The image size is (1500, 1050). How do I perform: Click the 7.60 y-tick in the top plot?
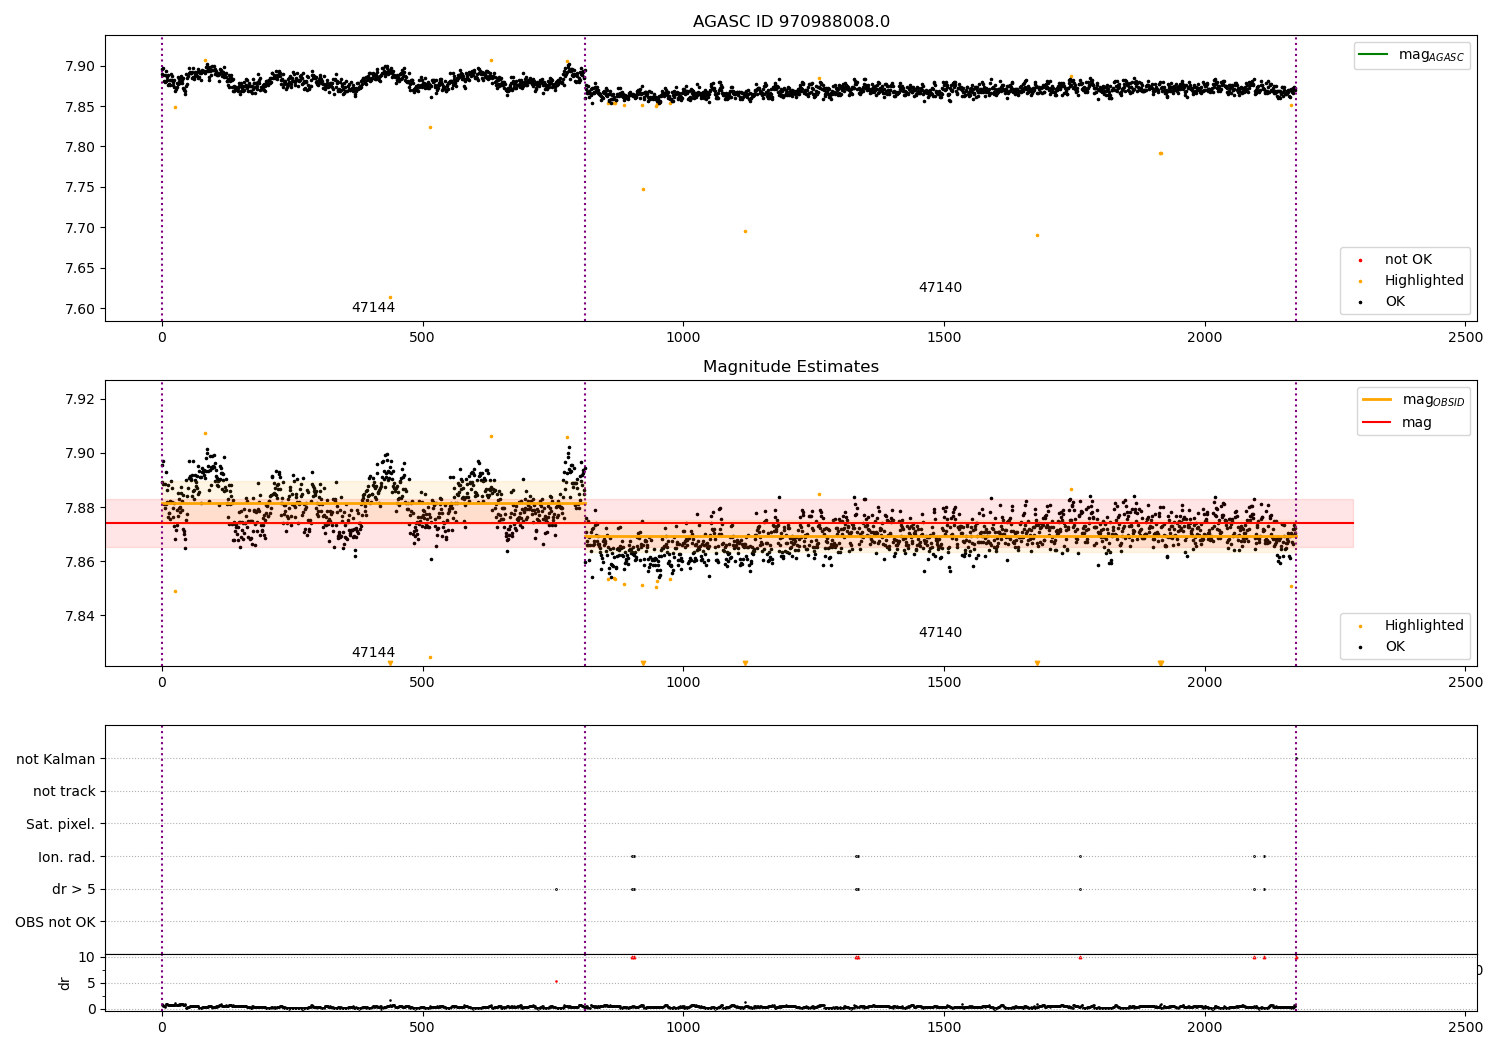(80, 309)
